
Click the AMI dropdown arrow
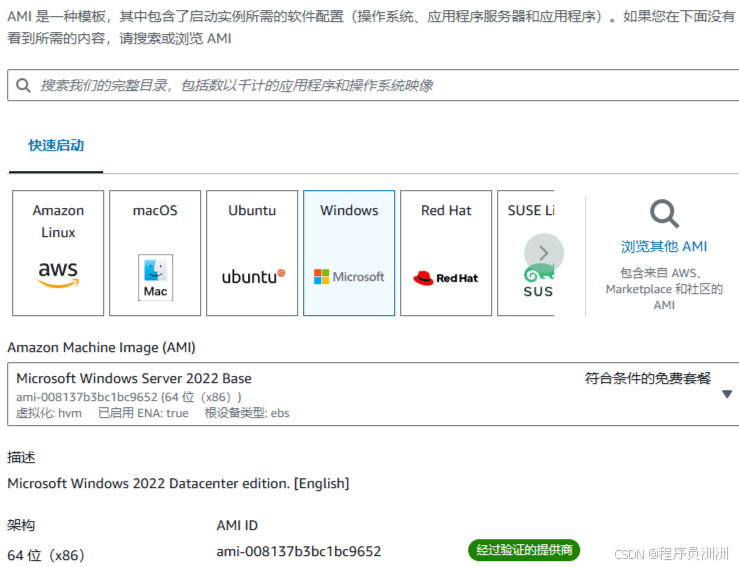pos(727,394)
